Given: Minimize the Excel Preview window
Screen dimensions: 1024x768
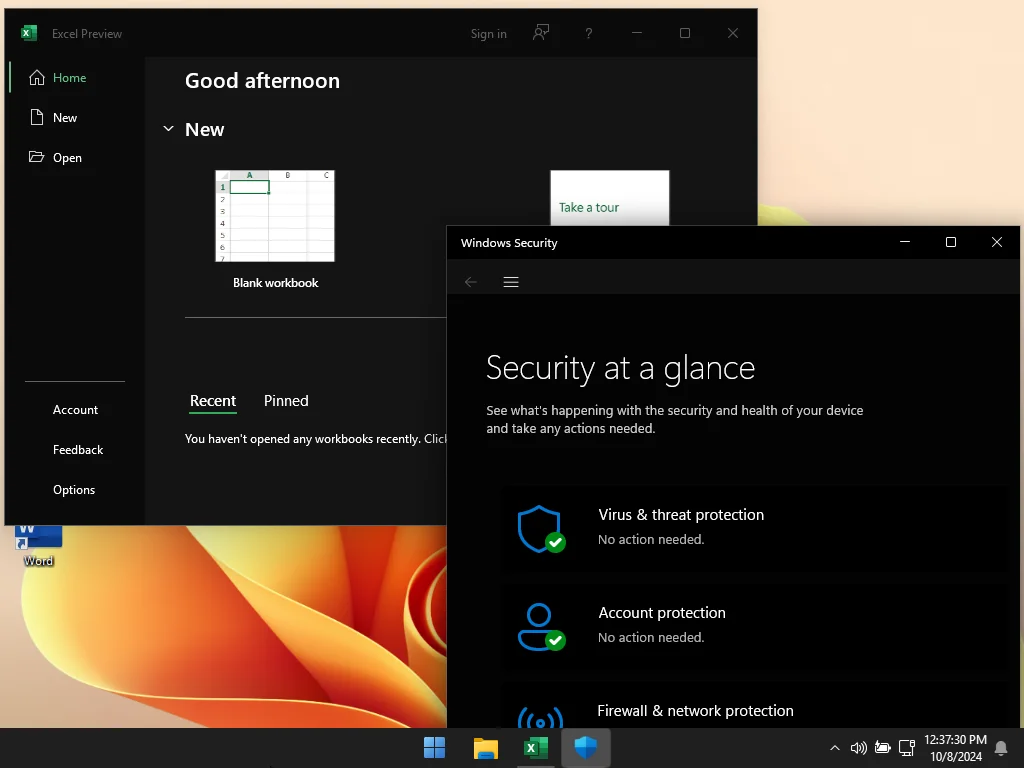Looking at the screenshot, I should 637,33.
